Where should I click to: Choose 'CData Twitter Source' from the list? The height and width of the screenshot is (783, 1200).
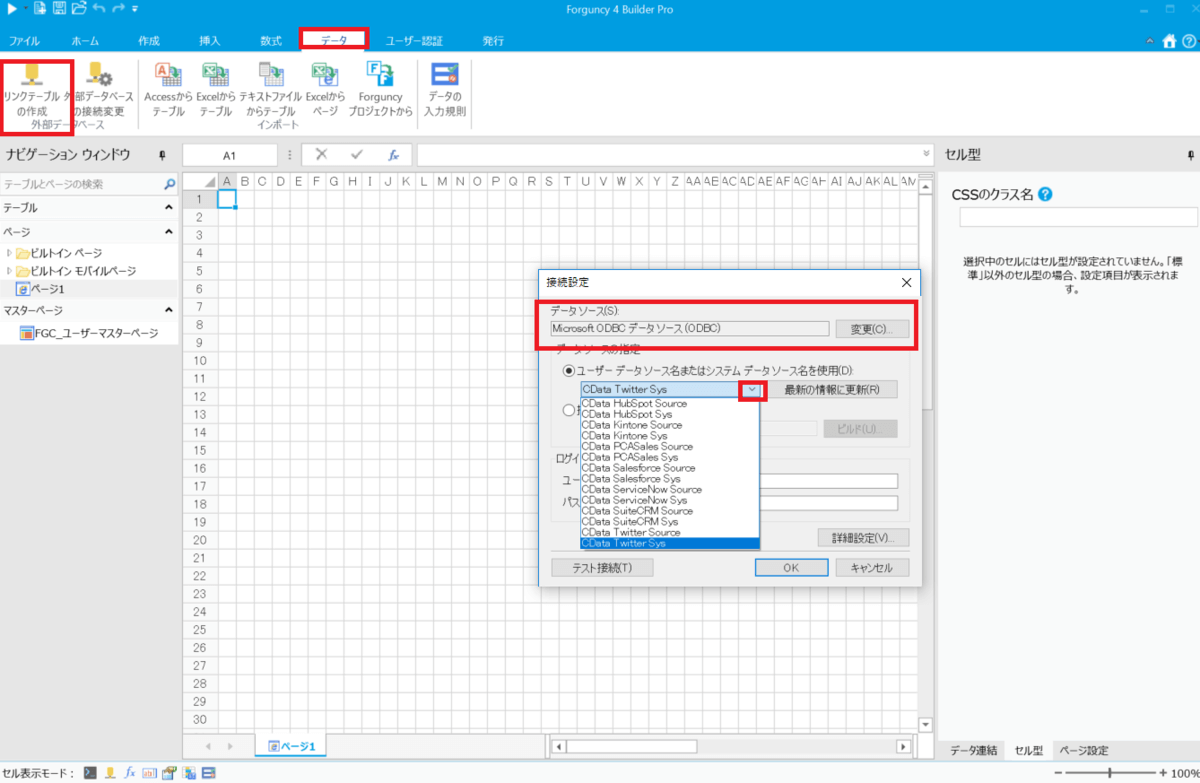670,533
